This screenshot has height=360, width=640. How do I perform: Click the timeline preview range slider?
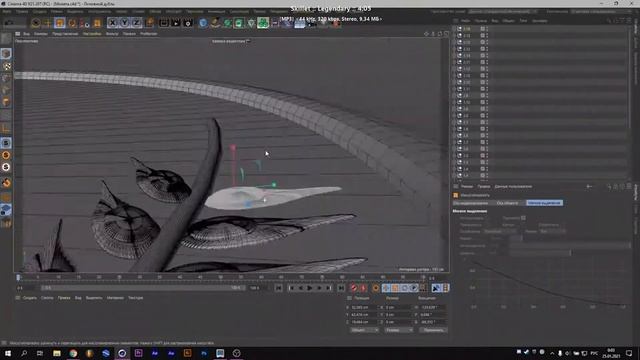pos(142,288)
